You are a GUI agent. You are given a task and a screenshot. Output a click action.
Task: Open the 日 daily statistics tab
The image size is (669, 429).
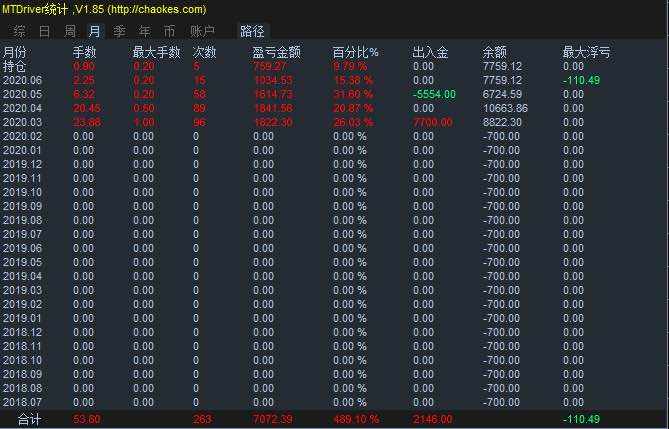click(44, 31)
